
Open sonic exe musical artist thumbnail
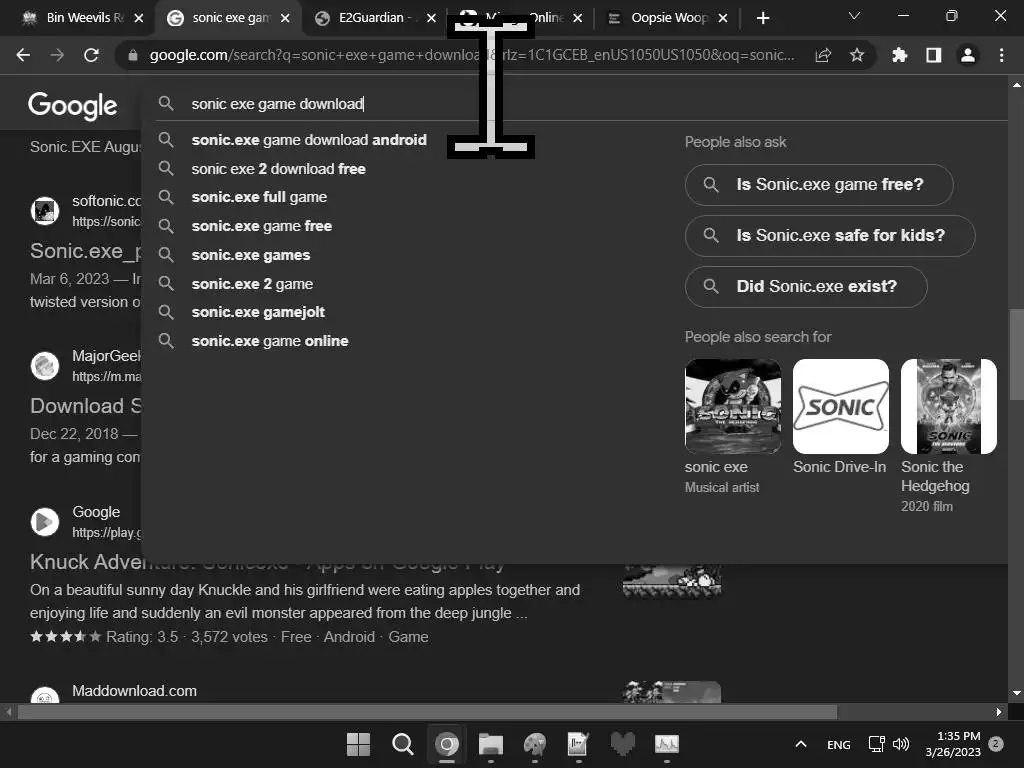click(x=733, y=406)
